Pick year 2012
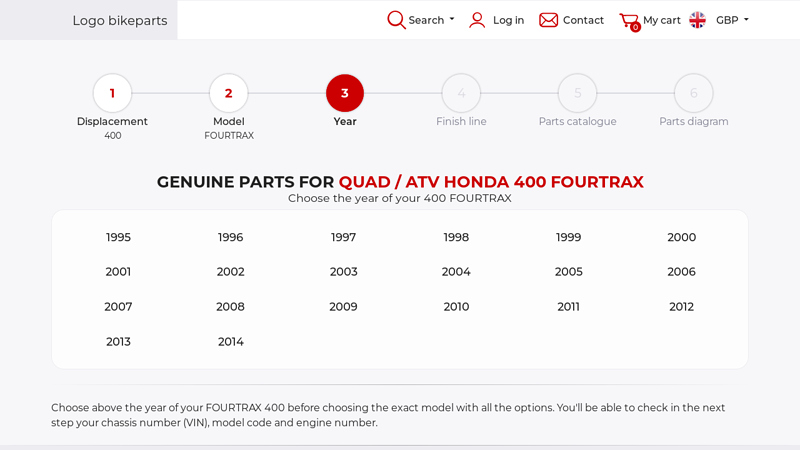800x450 pixels. click(682, 307)
